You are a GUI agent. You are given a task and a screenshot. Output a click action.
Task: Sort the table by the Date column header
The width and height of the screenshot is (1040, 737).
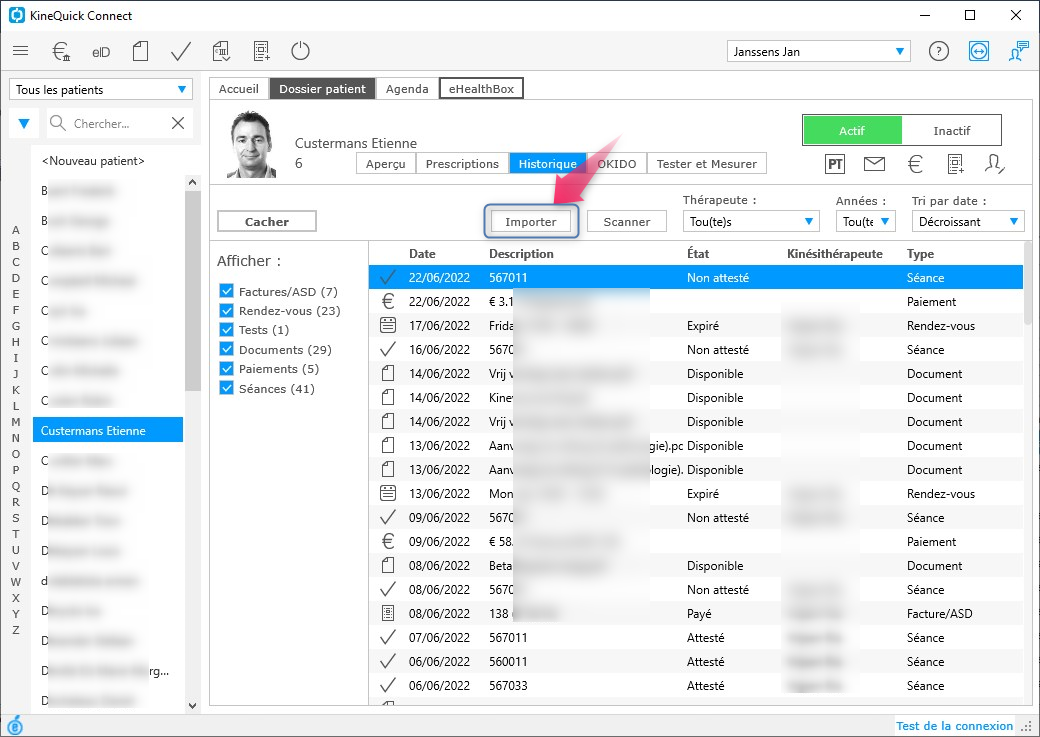[x=422, y=253]
